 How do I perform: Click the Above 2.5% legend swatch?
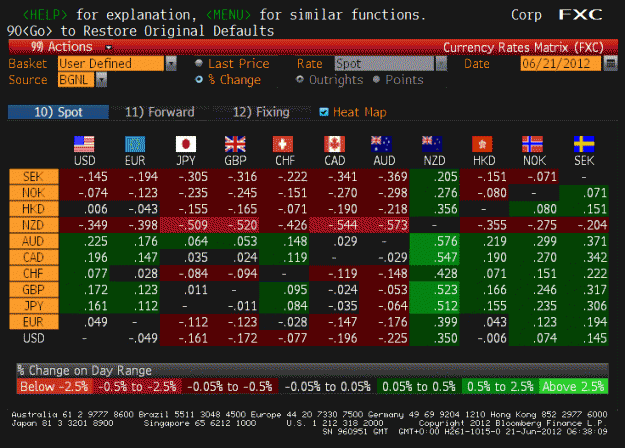pos(573,386)
